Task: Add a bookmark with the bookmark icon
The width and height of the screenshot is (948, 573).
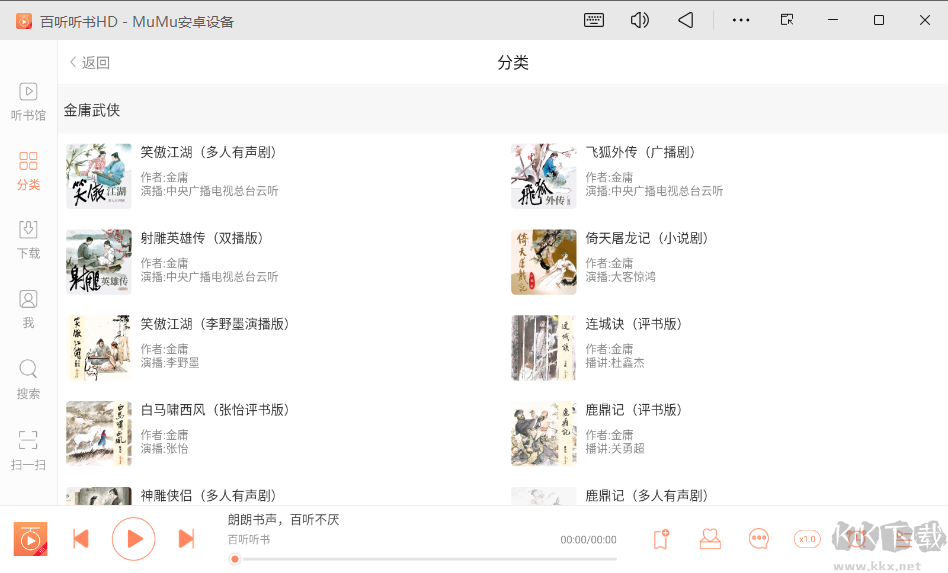Action: [660, 539]
